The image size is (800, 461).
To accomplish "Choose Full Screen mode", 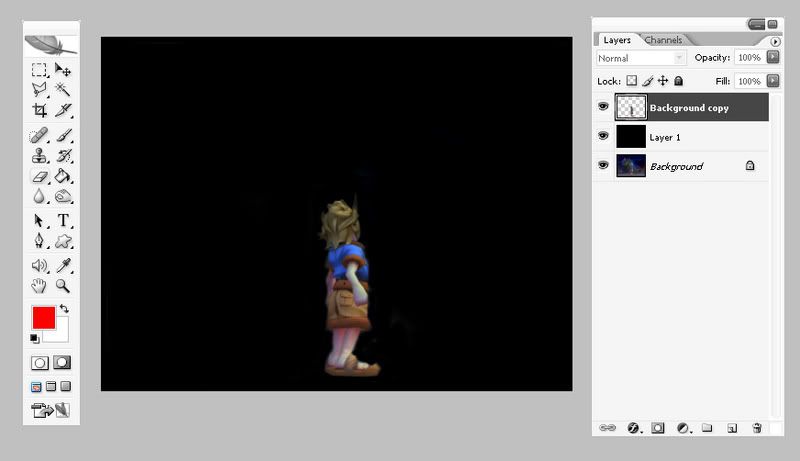I will tap(65, 387).
